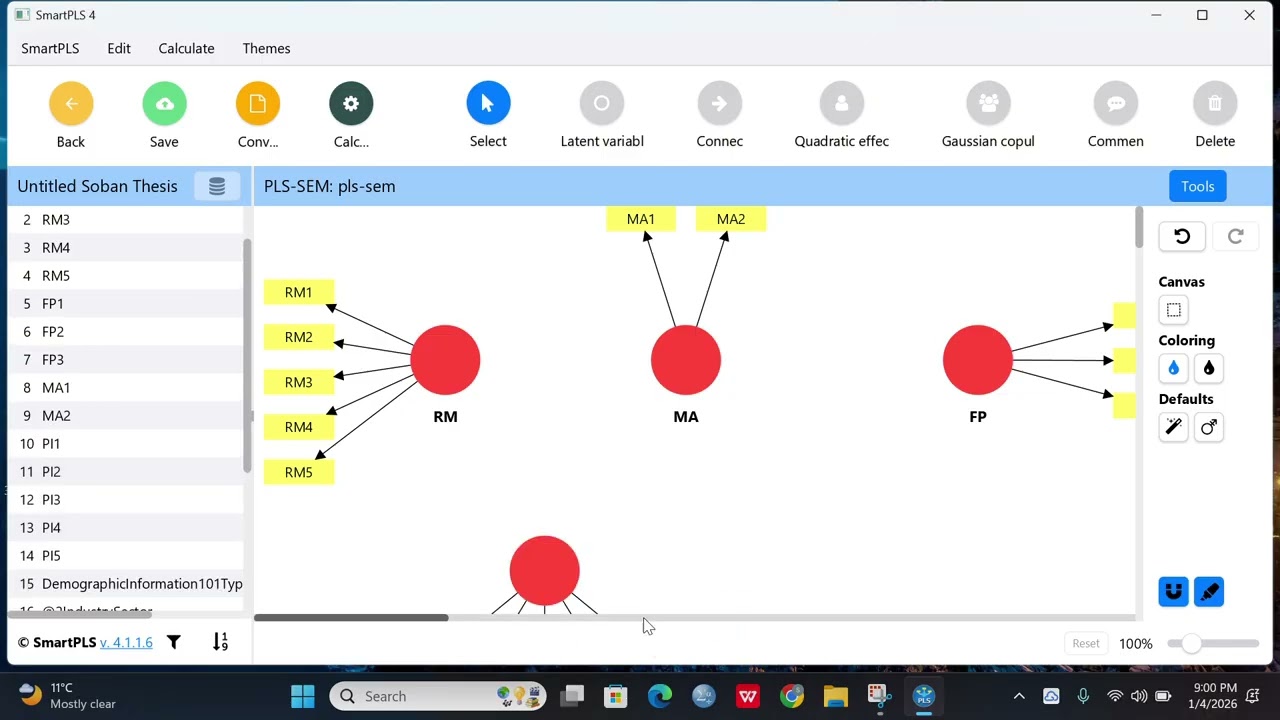Open Microsoft Edge from the taskbar
The image size is (1280, 720).
(x=660, y=696)
